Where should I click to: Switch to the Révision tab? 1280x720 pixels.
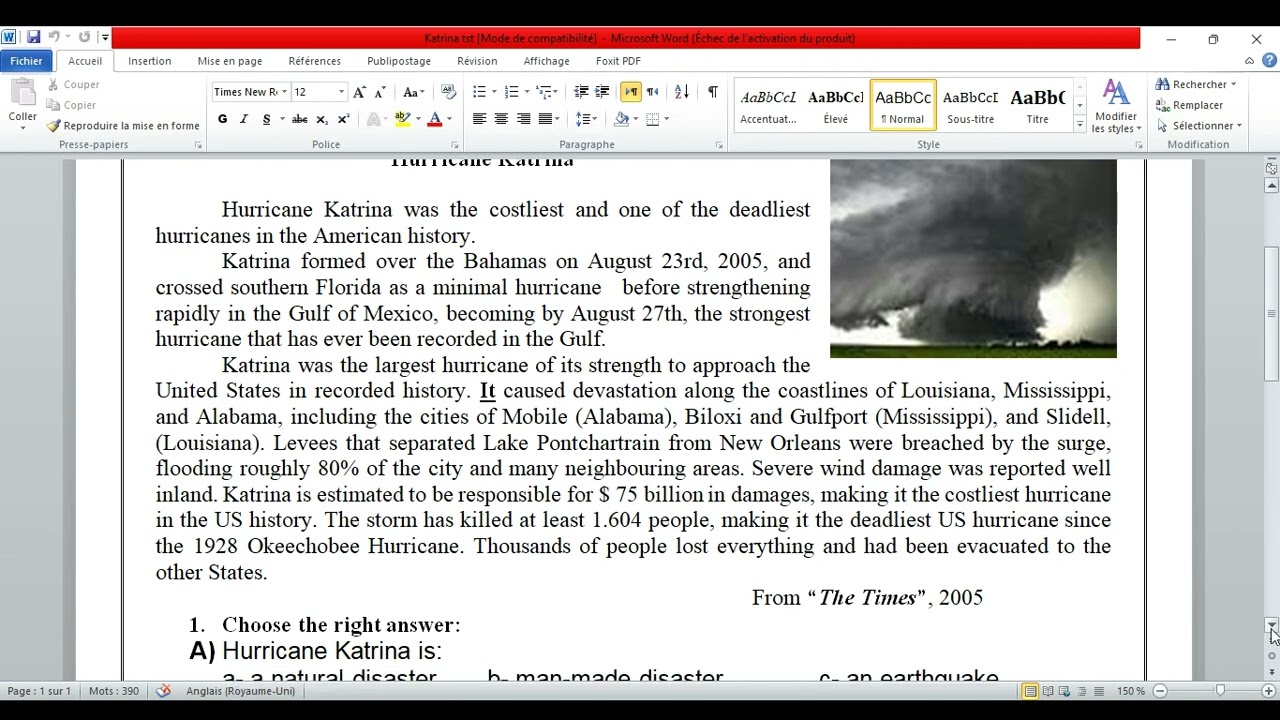pos(477,61)
